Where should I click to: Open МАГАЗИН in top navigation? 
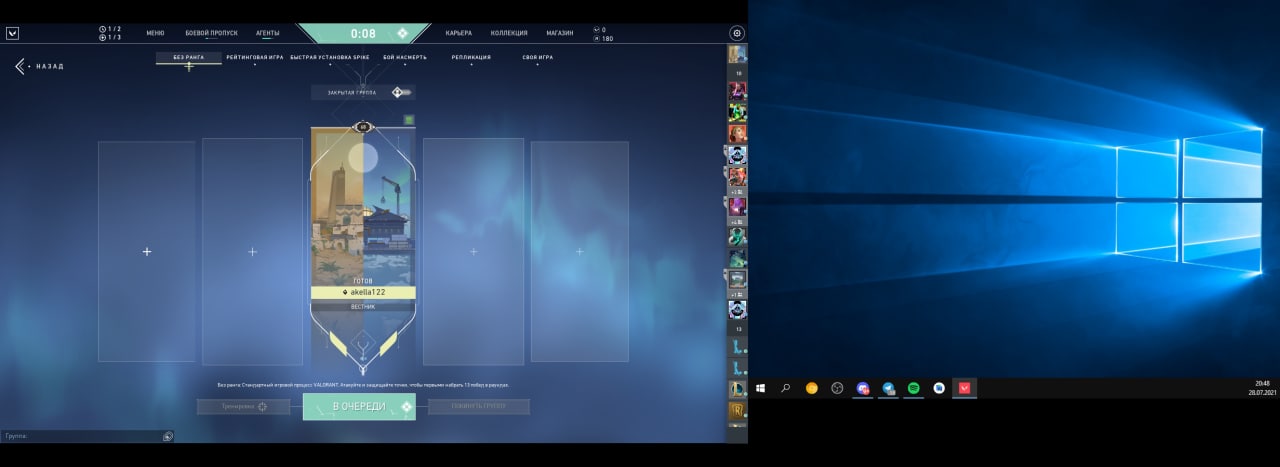[560, 33]
